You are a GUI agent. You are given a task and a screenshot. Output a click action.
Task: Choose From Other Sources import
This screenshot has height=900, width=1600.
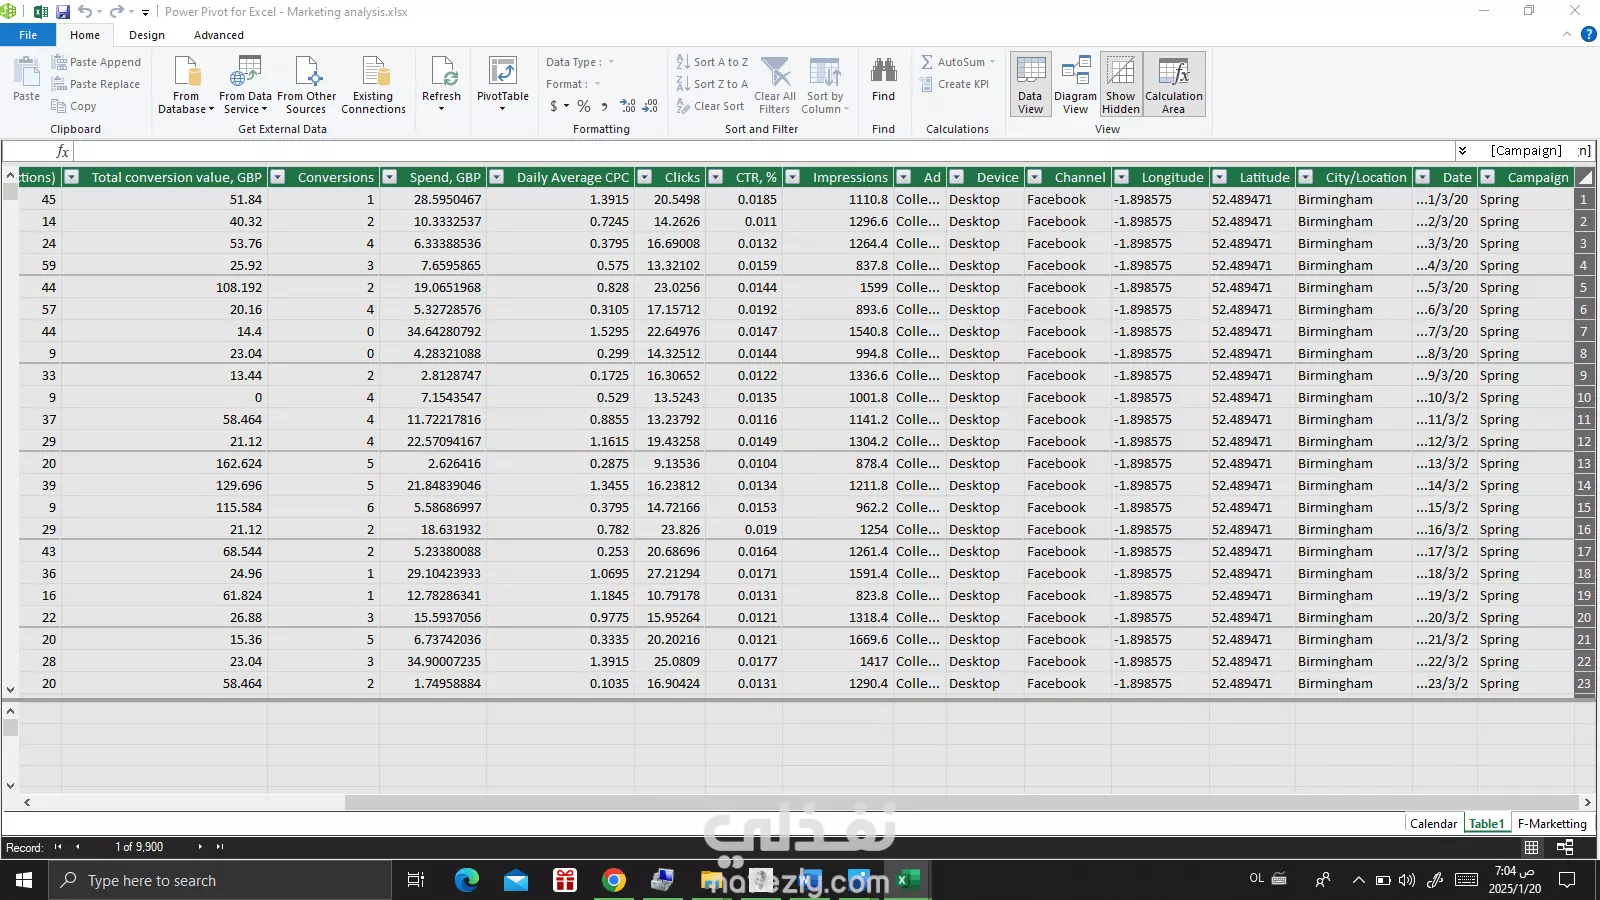coord(306,85)
